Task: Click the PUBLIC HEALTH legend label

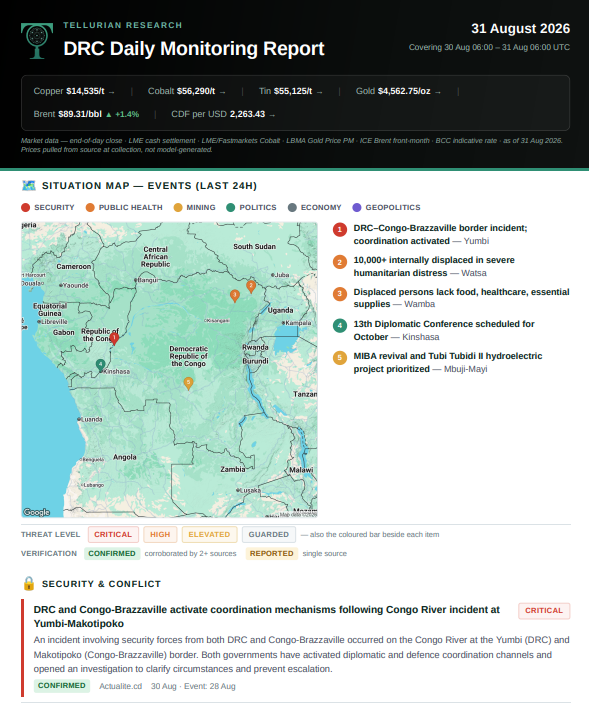Action: (131, 208)
